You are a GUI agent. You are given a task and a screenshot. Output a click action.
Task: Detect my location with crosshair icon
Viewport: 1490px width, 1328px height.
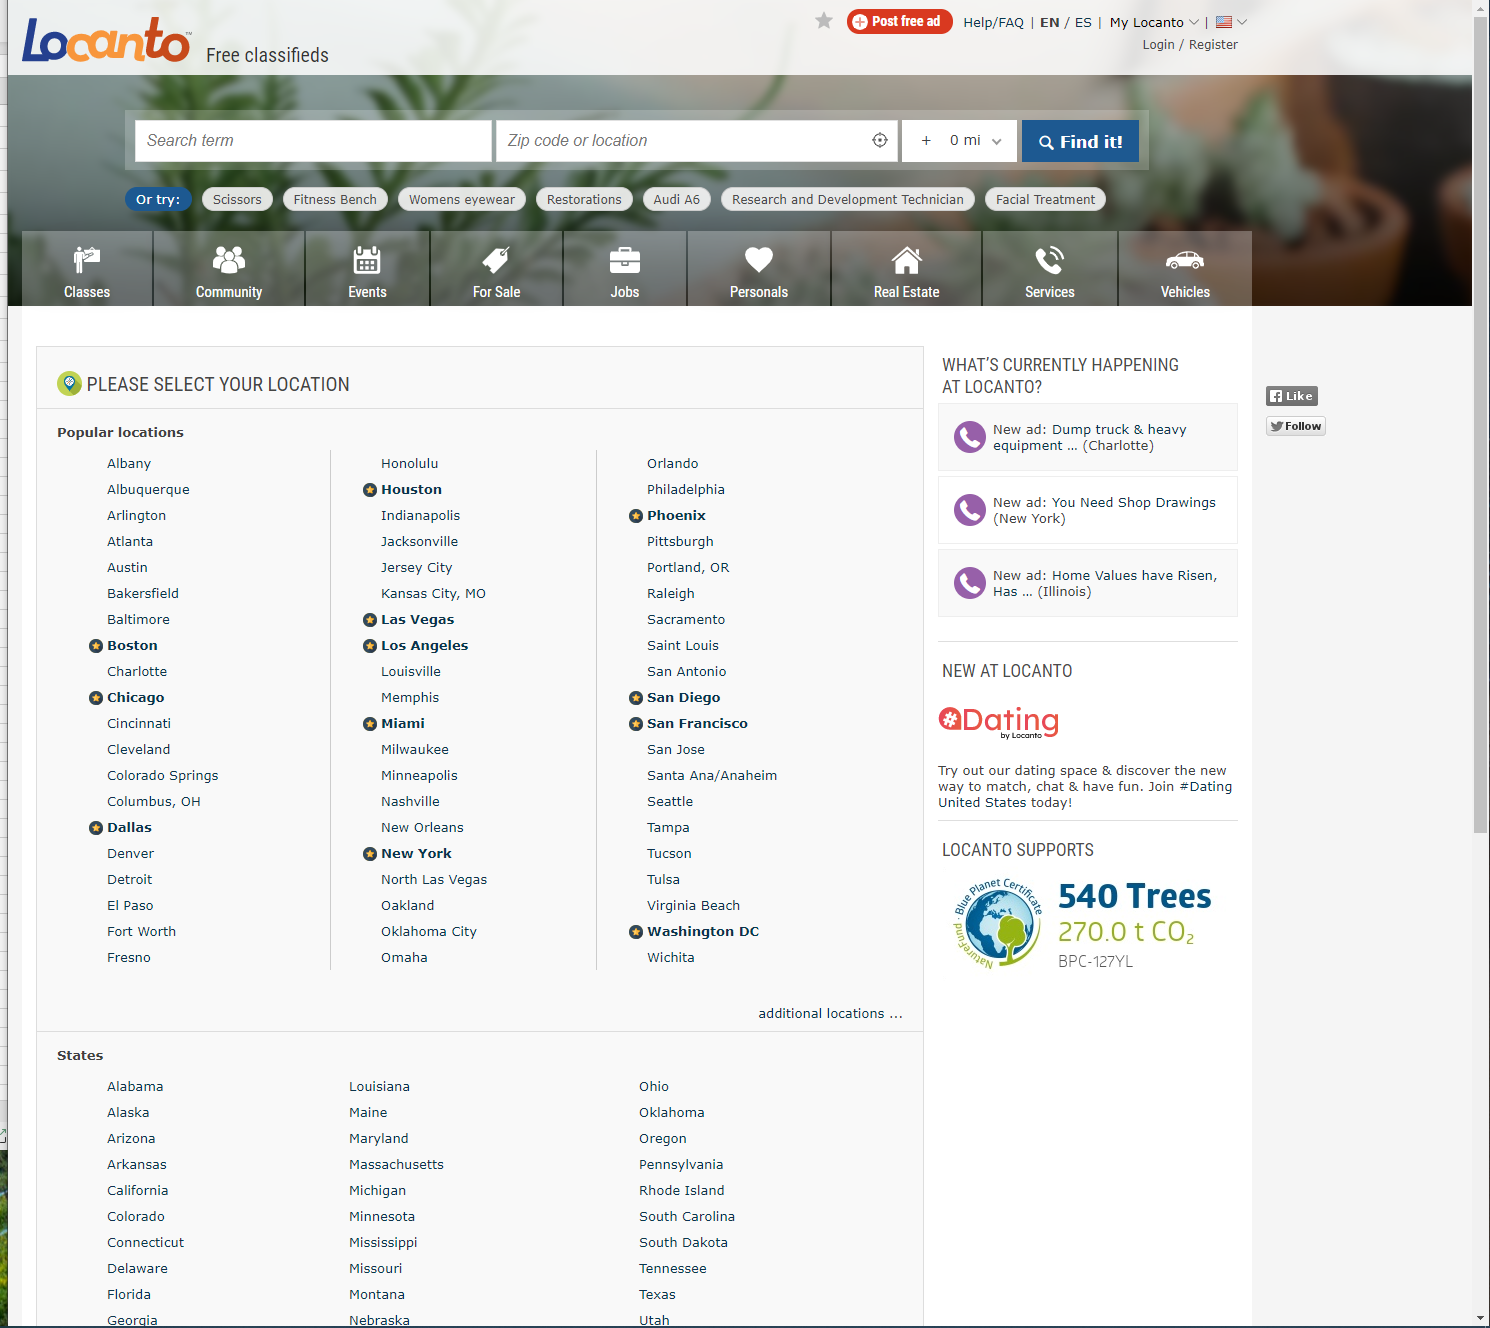(x=880, y=141)
